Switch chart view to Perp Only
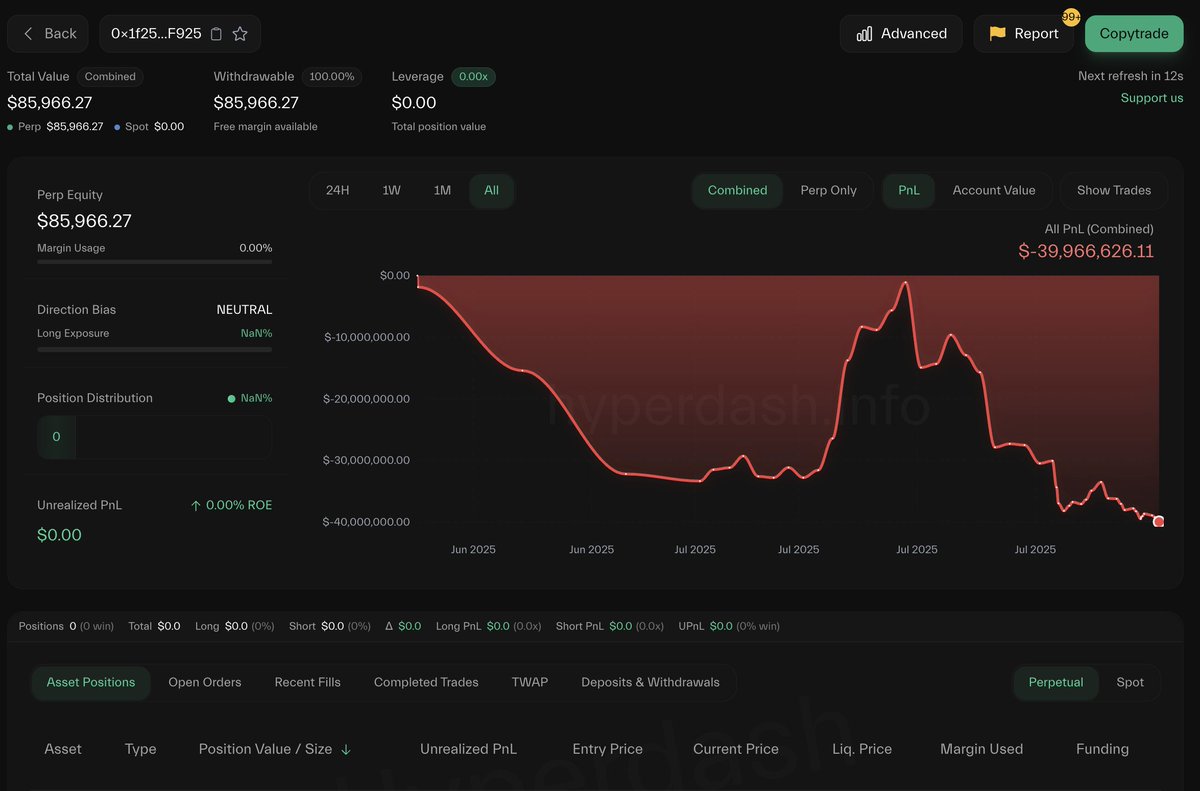The width and height of the screenshot is (1200, 791). tap(828, 190)
